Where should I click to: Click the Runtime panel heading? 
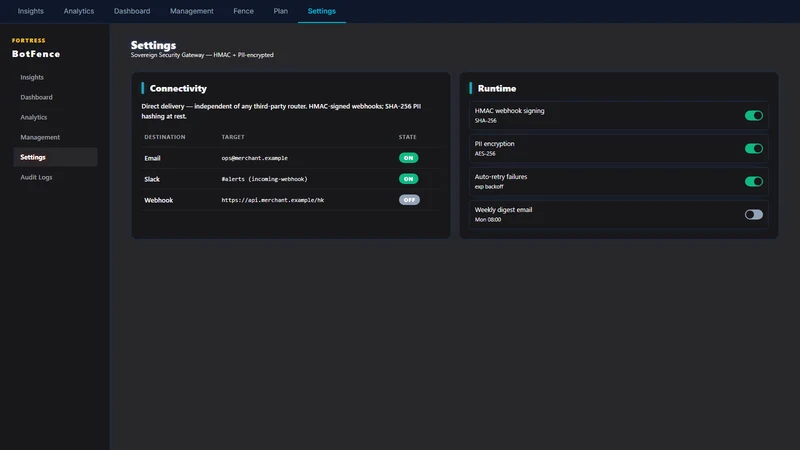tap(496, 88)
